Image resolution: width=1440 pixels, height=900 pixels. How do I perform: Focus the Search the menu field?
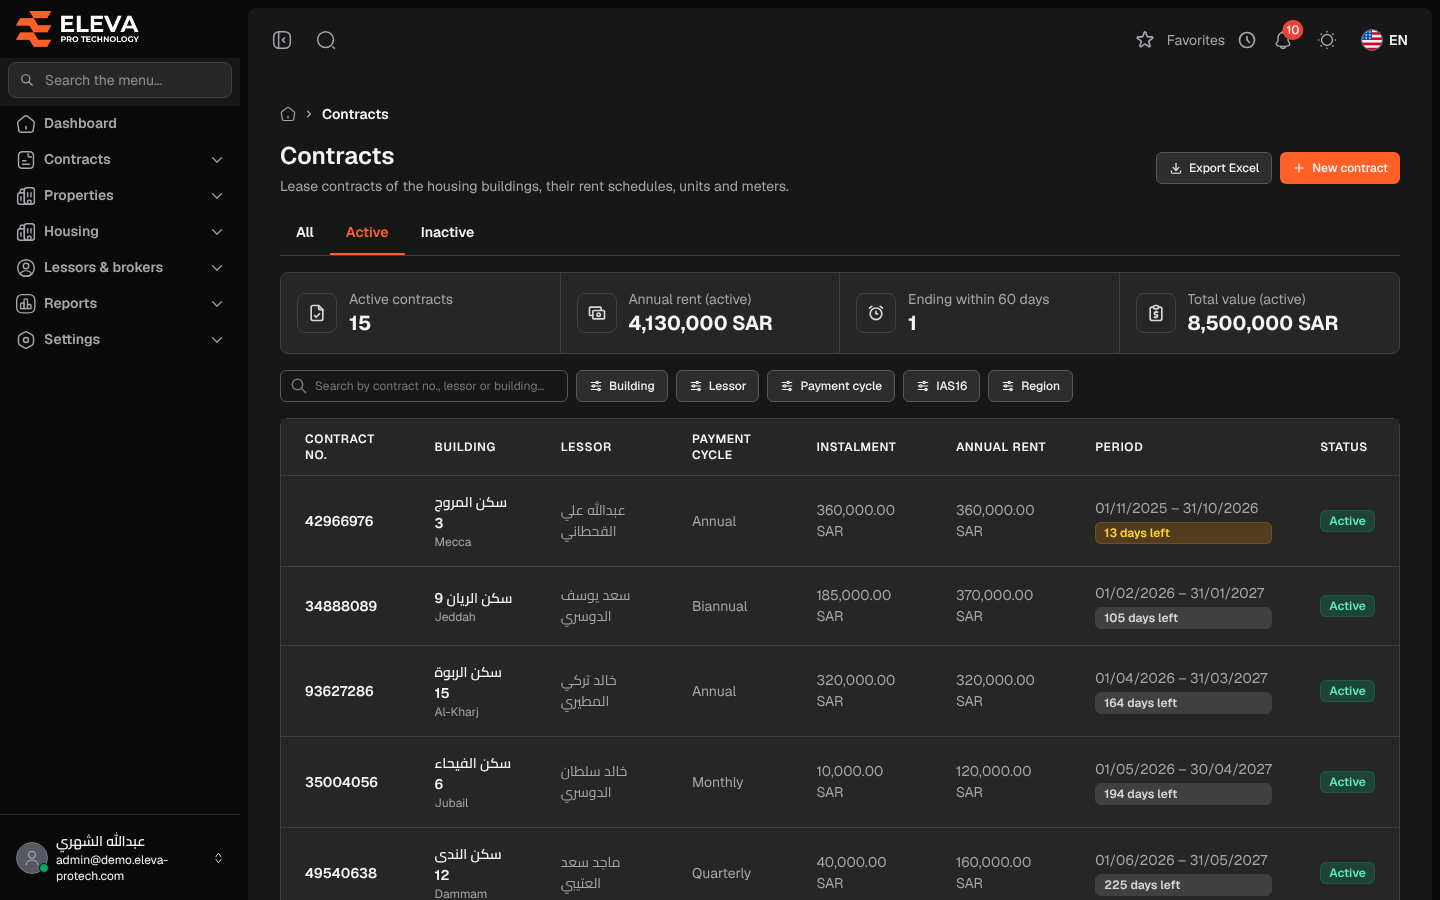click(x=120, y=80)
